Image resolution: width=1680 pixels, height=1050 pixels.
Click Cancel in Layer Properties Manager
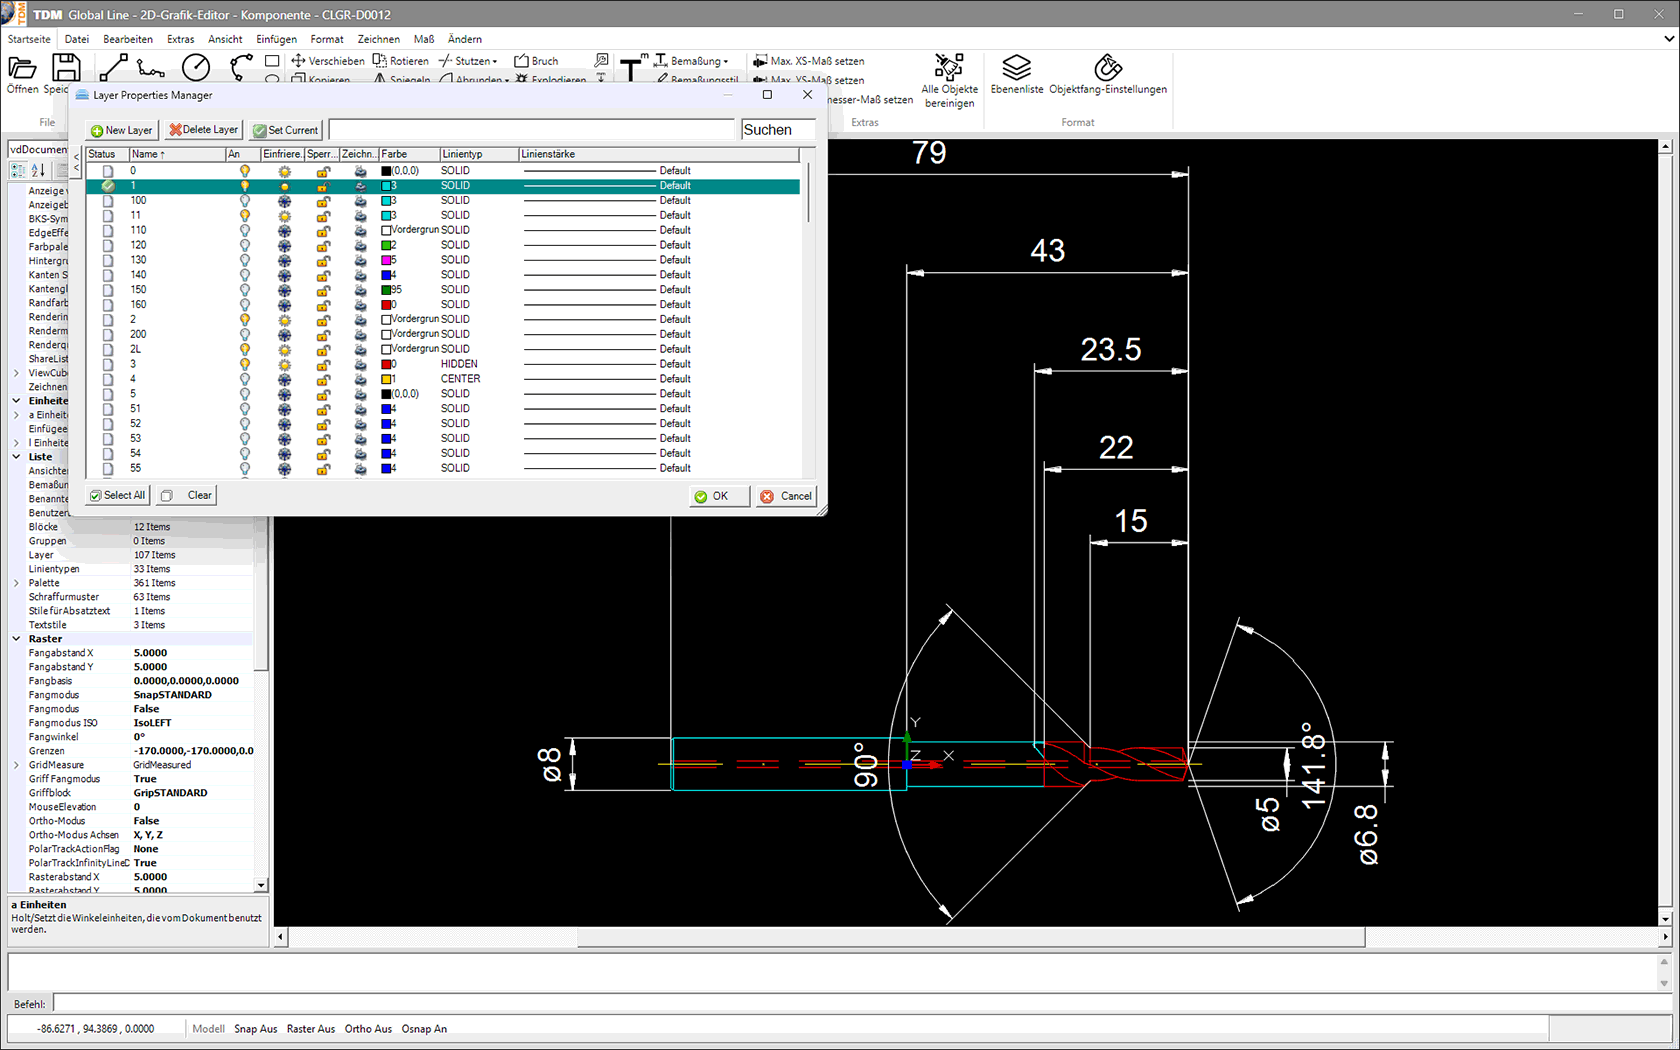pyautogui.click(x=786, y=496)
